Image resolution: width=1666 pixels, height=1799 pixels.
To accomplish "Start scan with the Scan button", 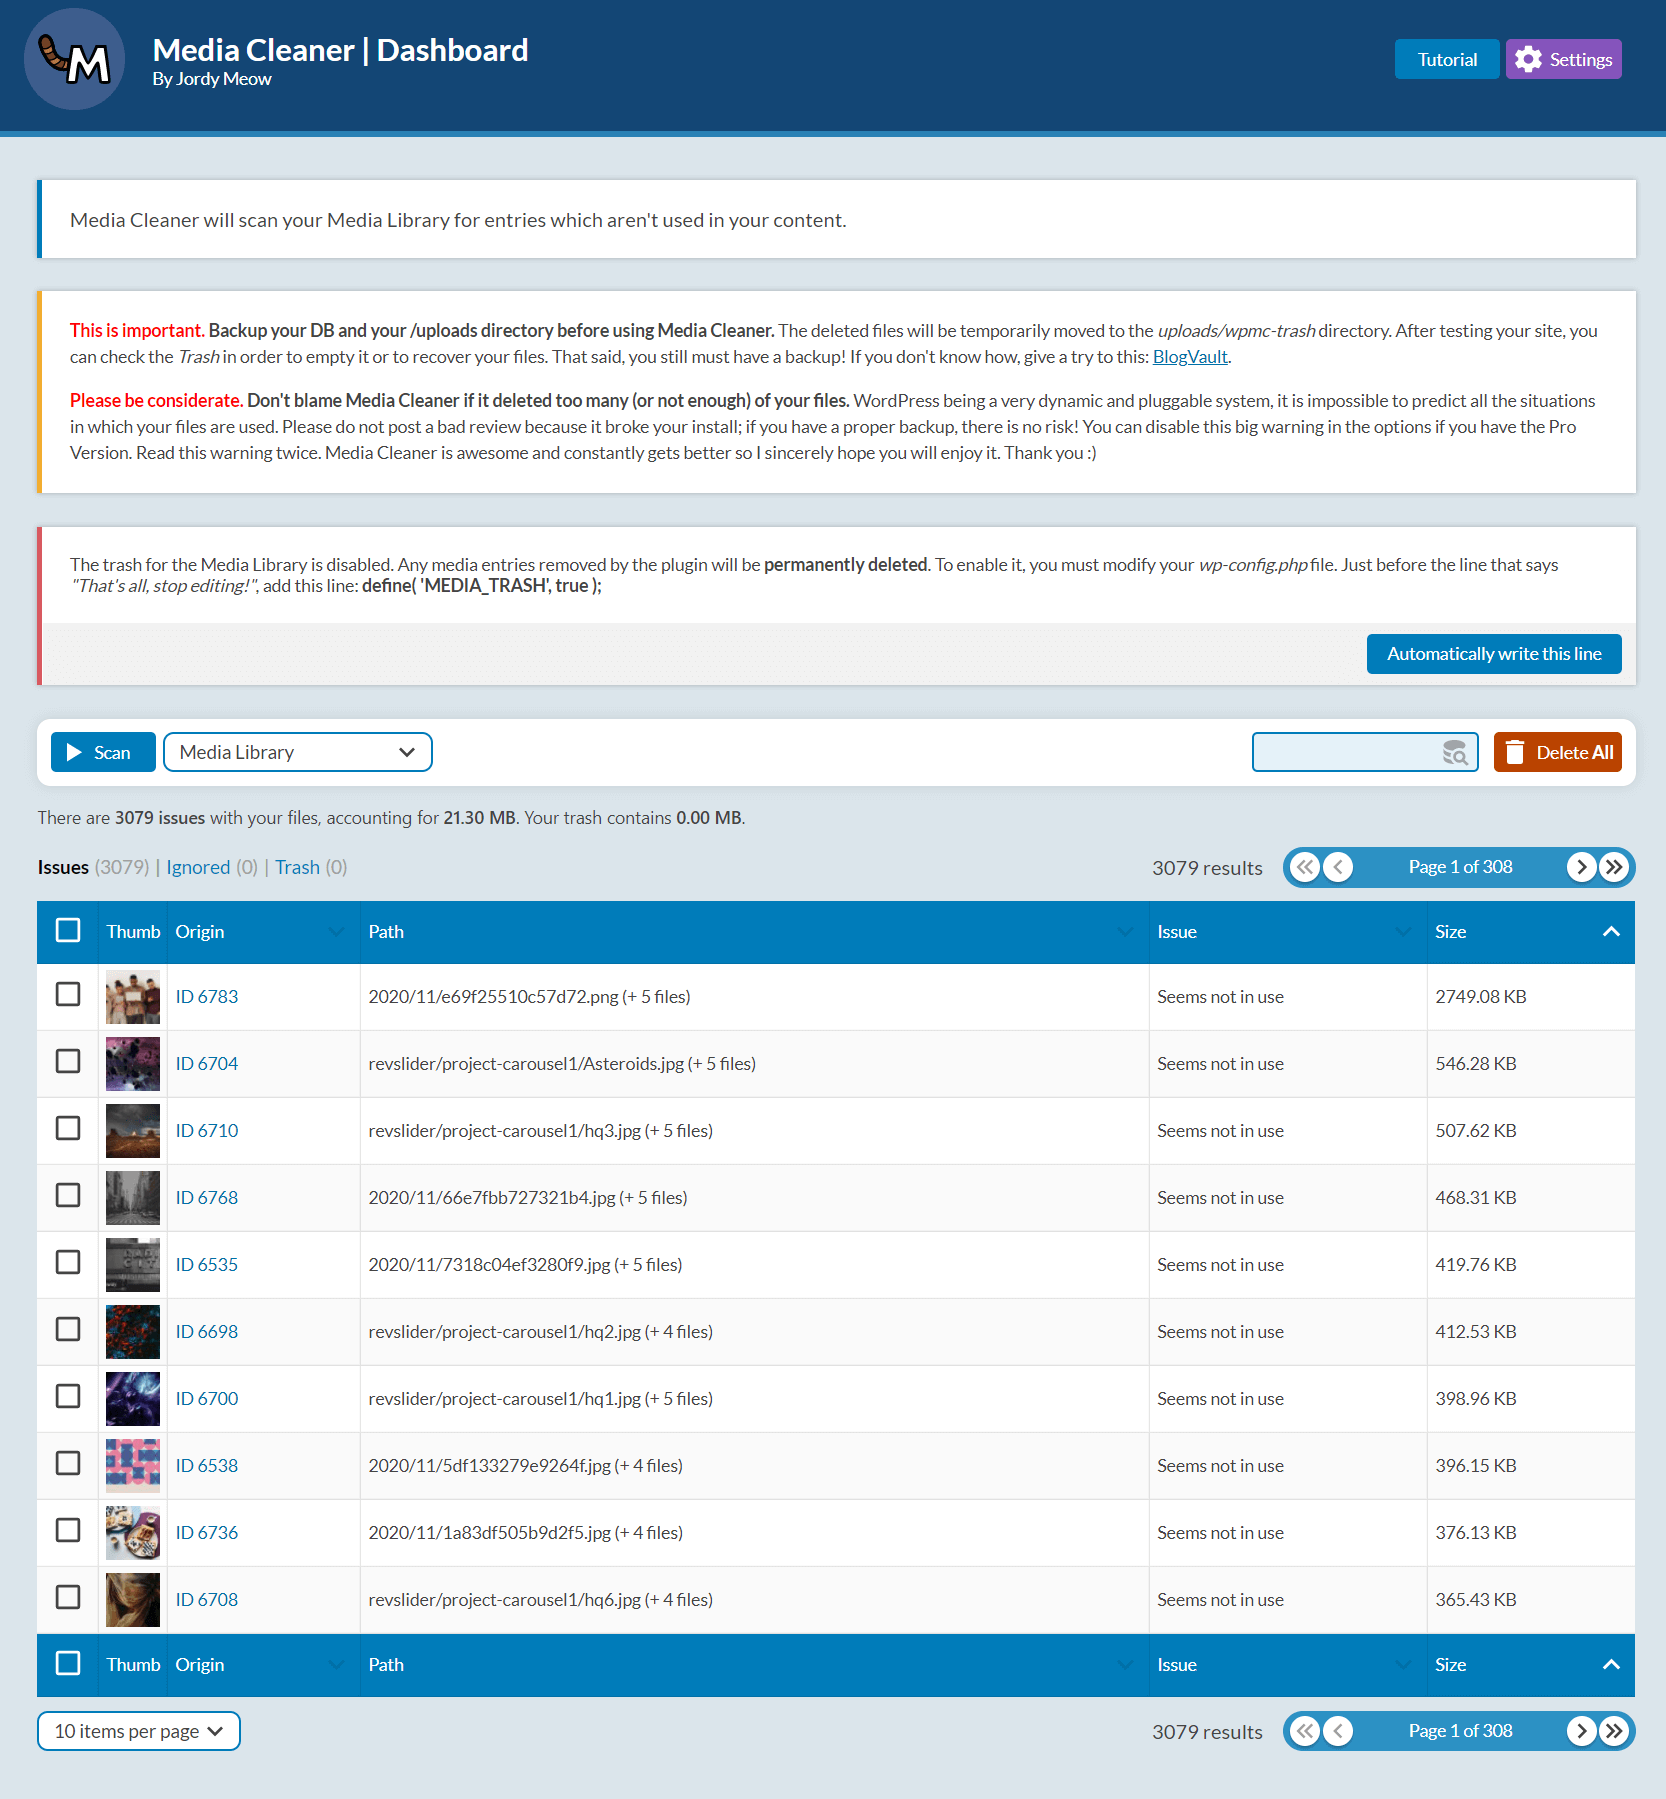I will (103, 753).
